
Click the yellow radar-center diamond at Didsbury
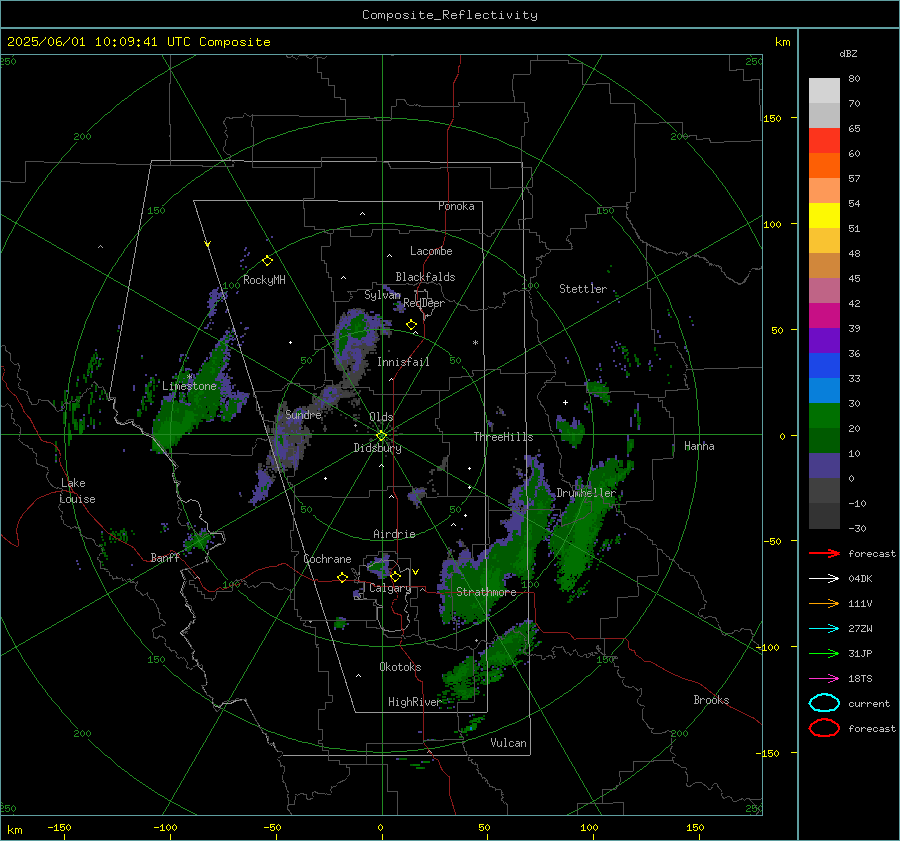click(x=381, y=436)
